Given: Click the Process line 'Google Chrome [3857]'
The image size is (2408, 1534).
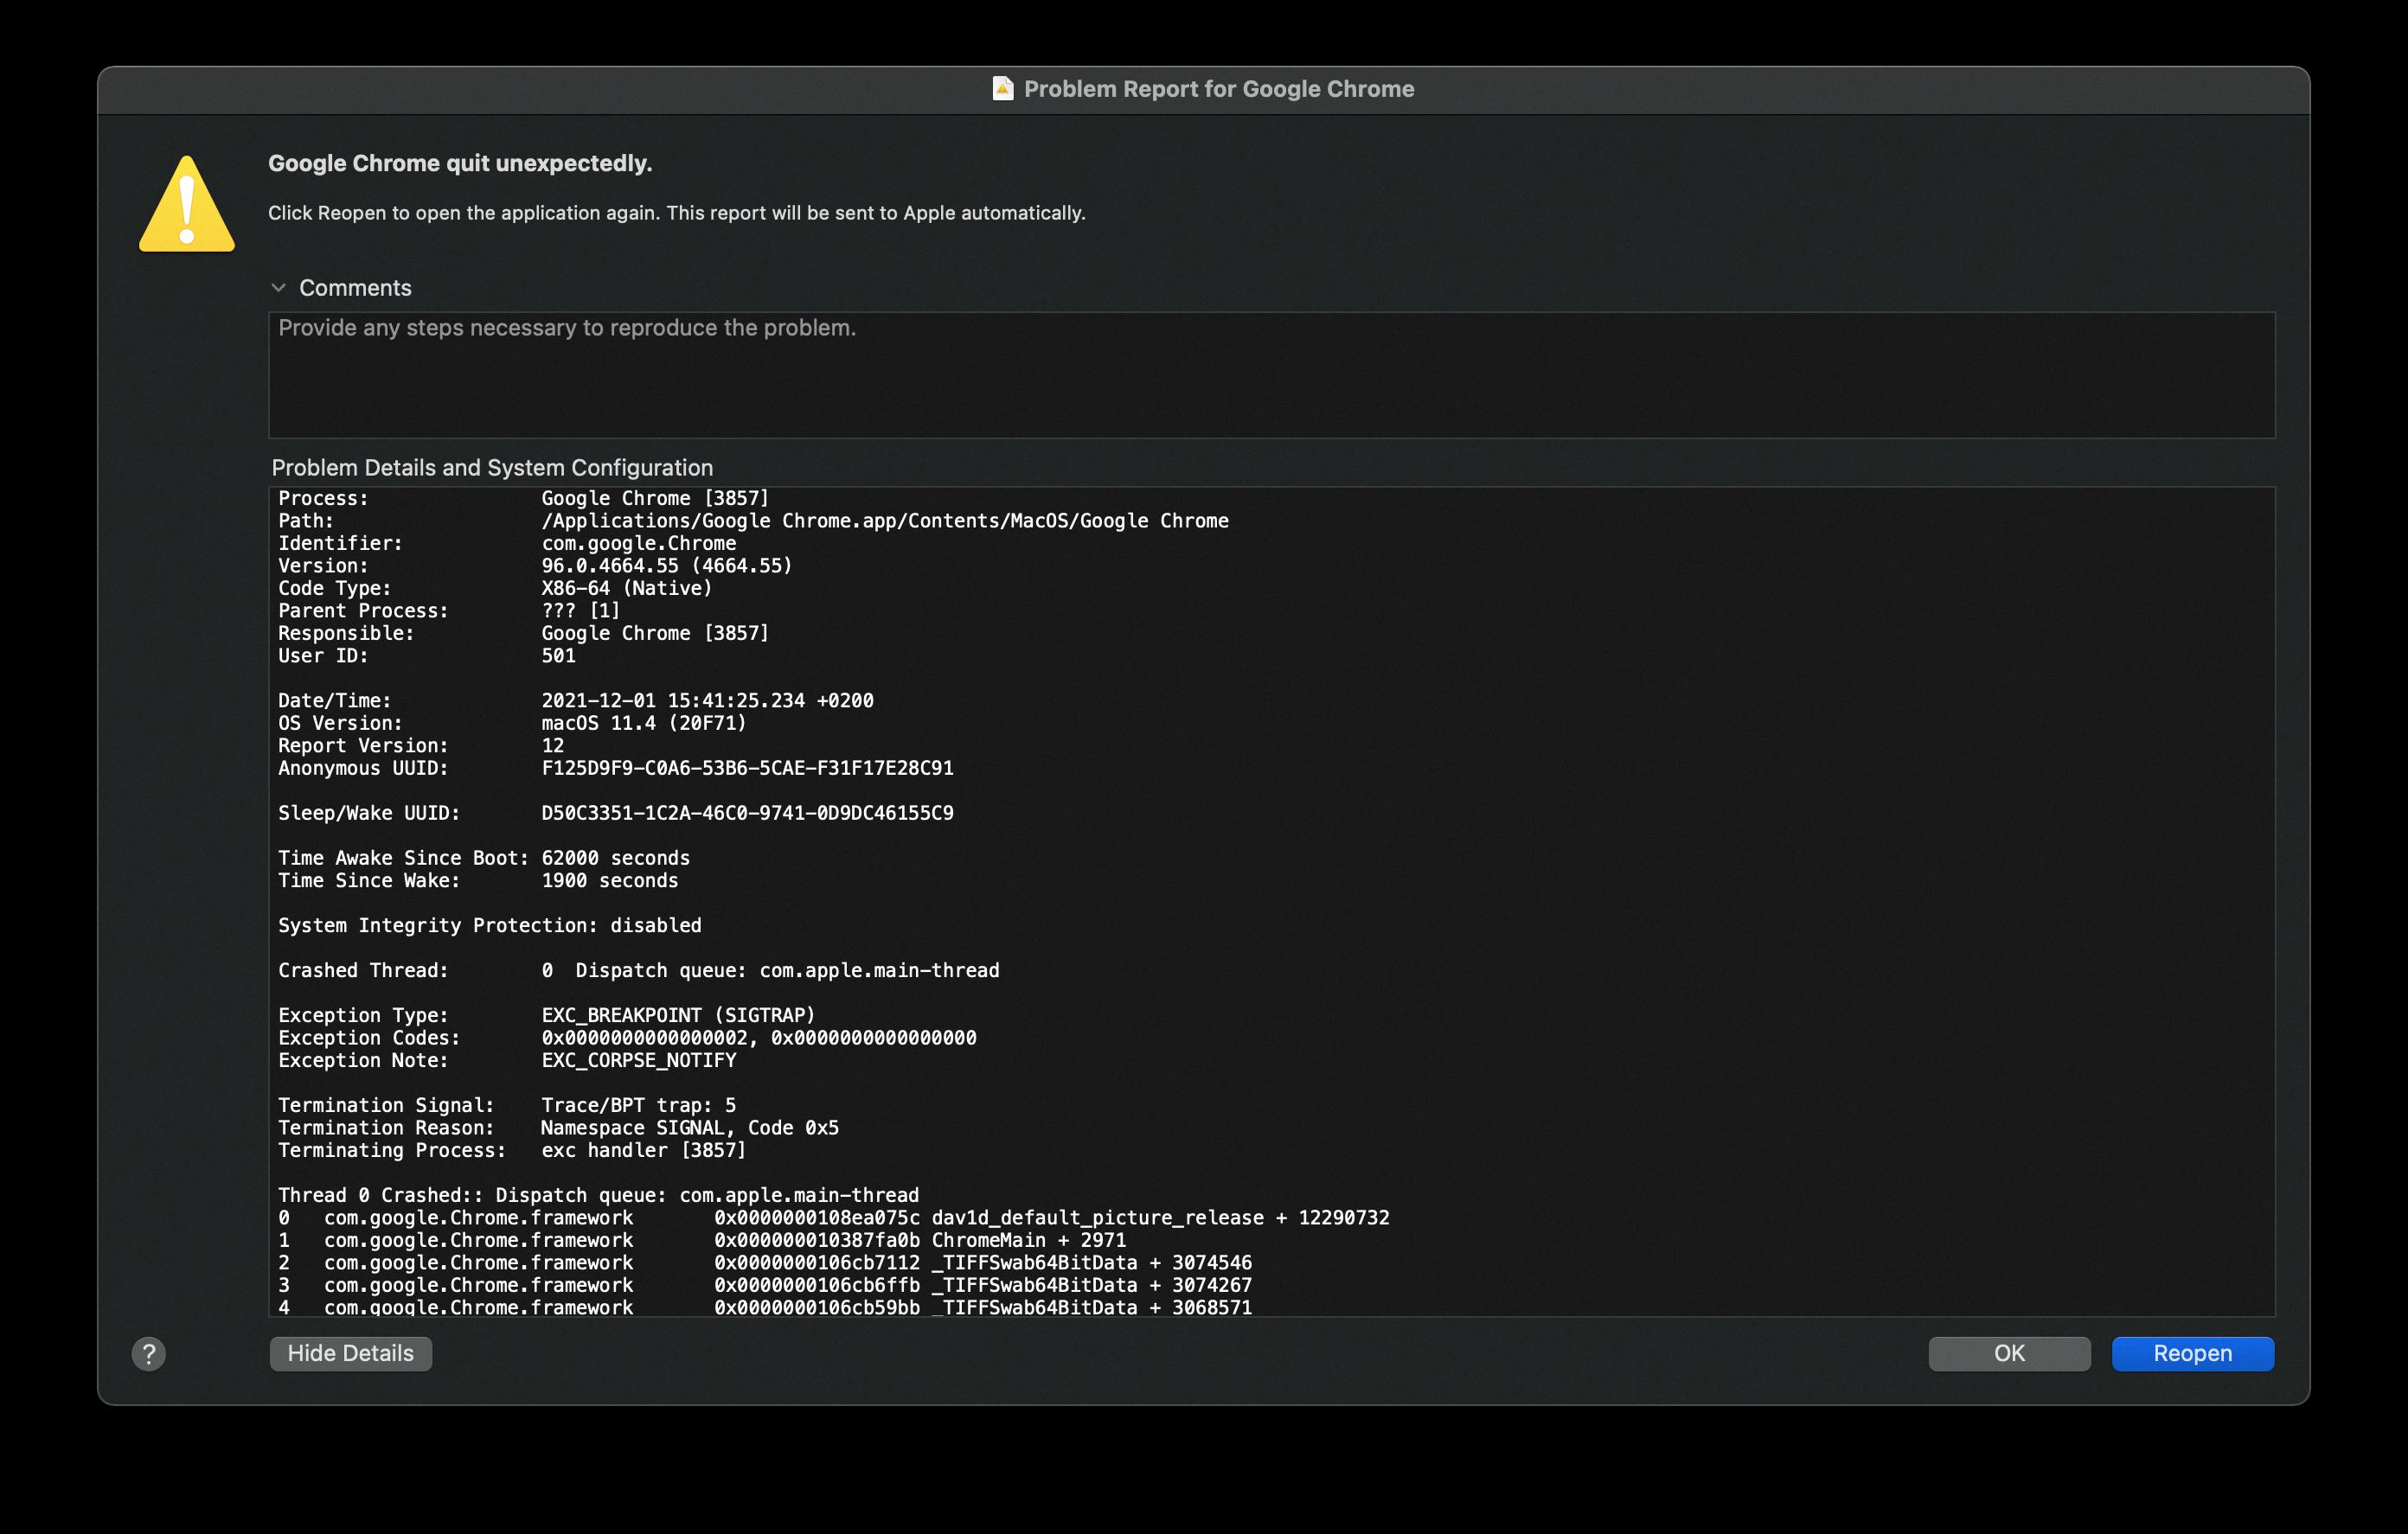Looking at the screenshot, I should pos(655,498).
